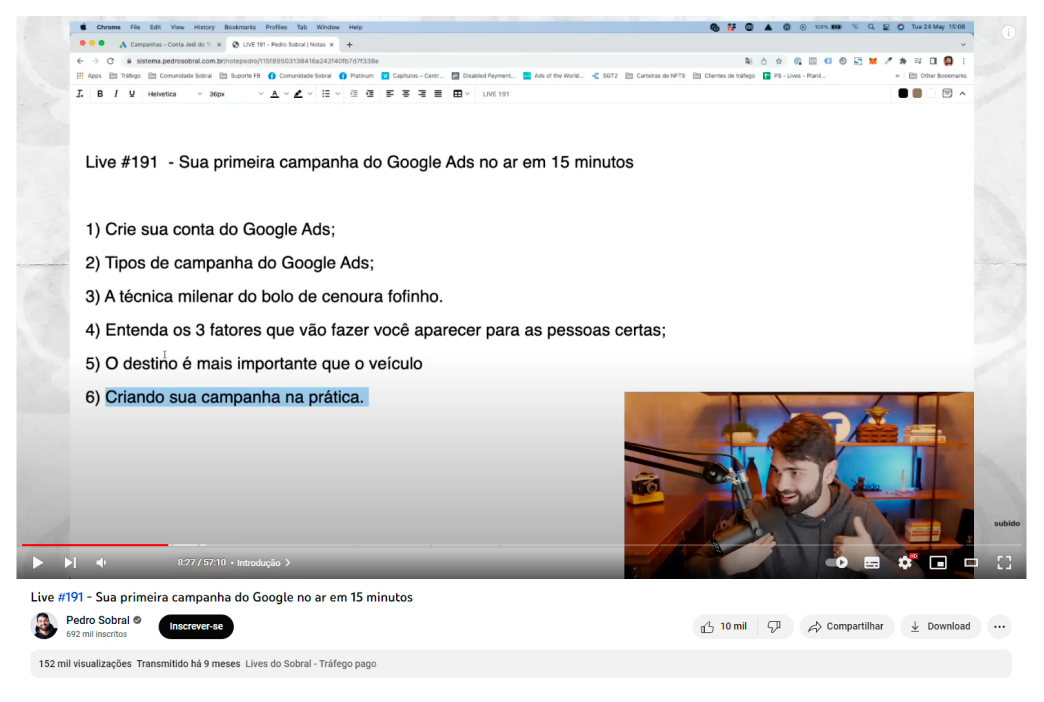
Task: Click the Pedro Sobral channel avatar
Action: 44,625
